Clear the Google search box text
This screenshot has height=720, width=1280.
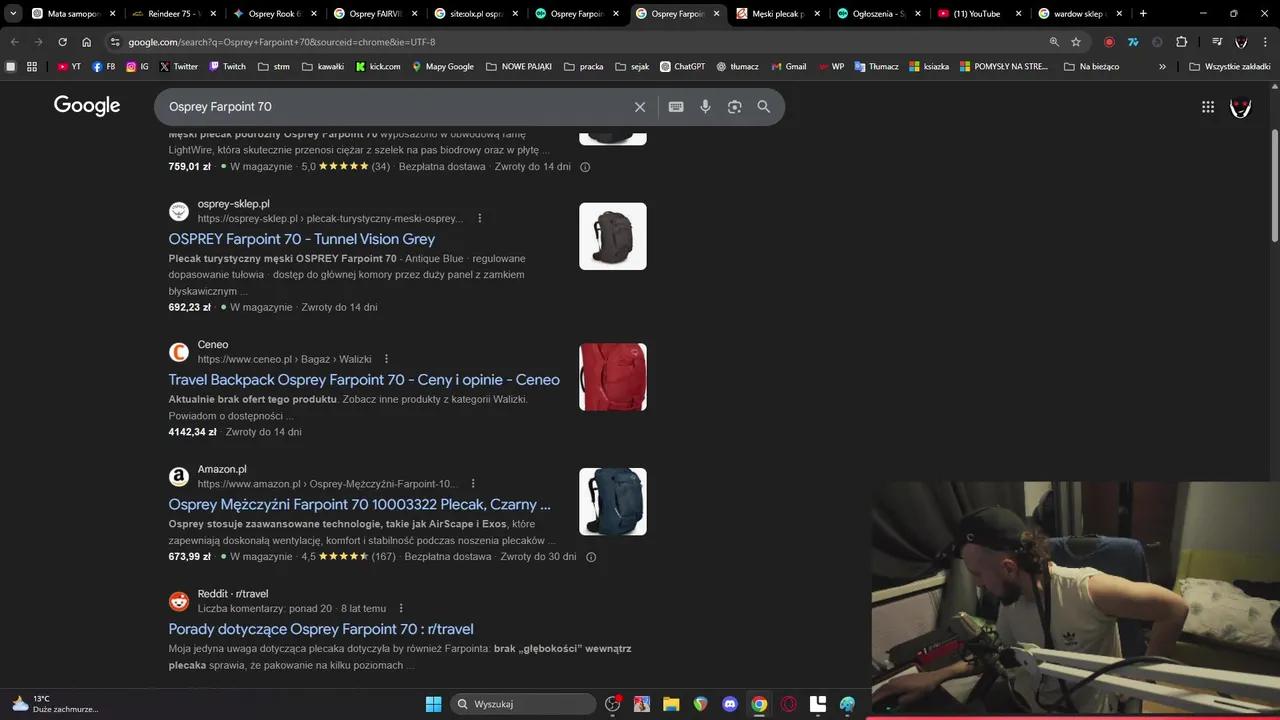[x=640, y=107]
